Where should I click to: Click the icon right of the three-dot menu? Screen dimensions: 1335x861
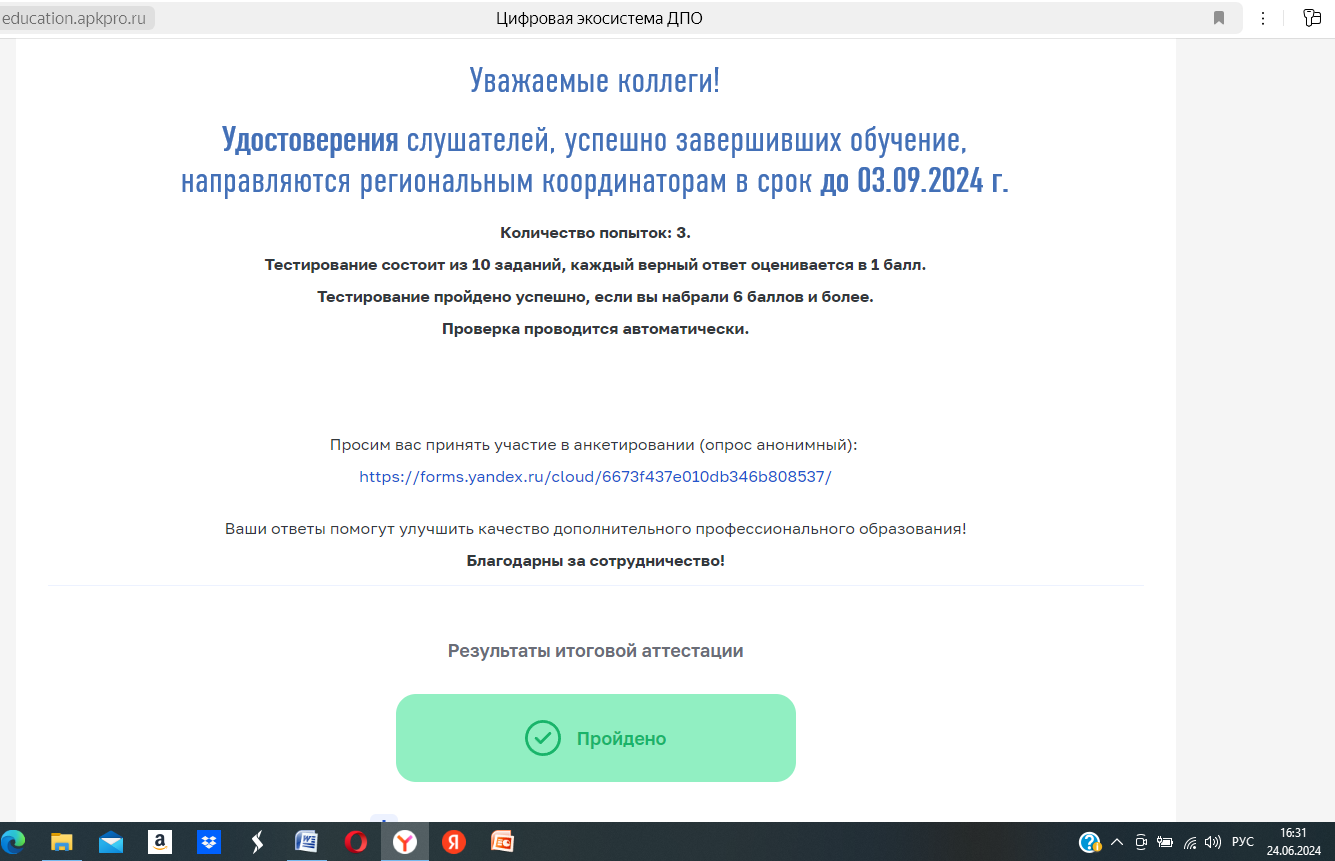1312,18
